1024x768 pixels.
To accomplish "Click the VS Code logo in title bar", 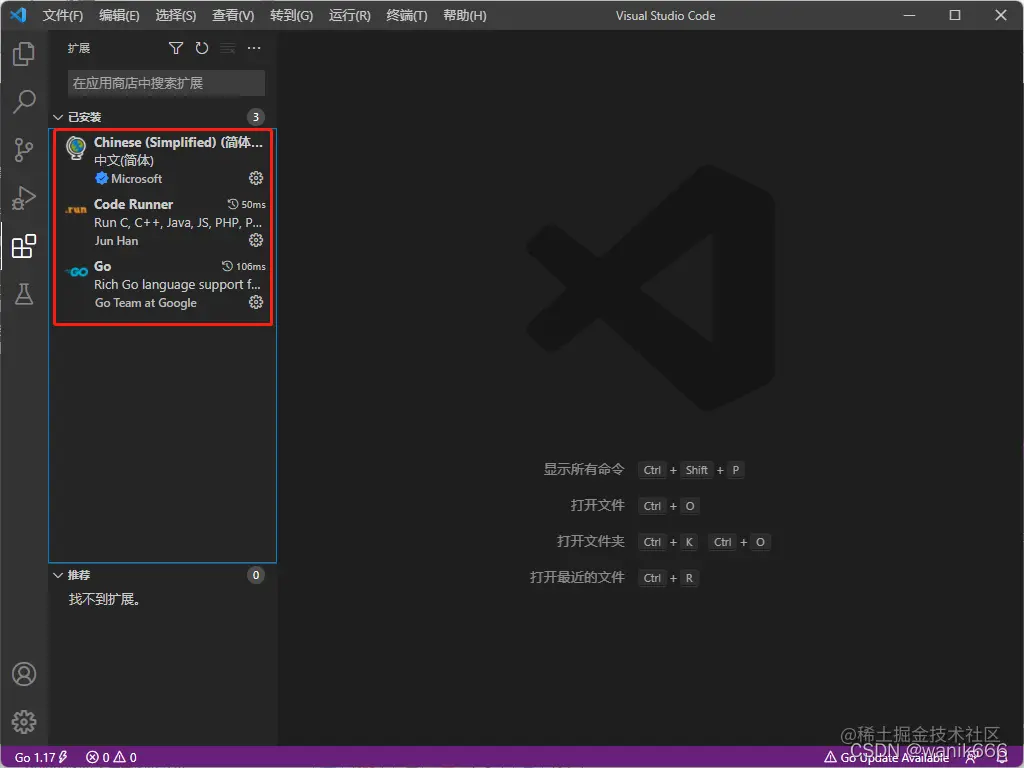I will coord(18,15).
